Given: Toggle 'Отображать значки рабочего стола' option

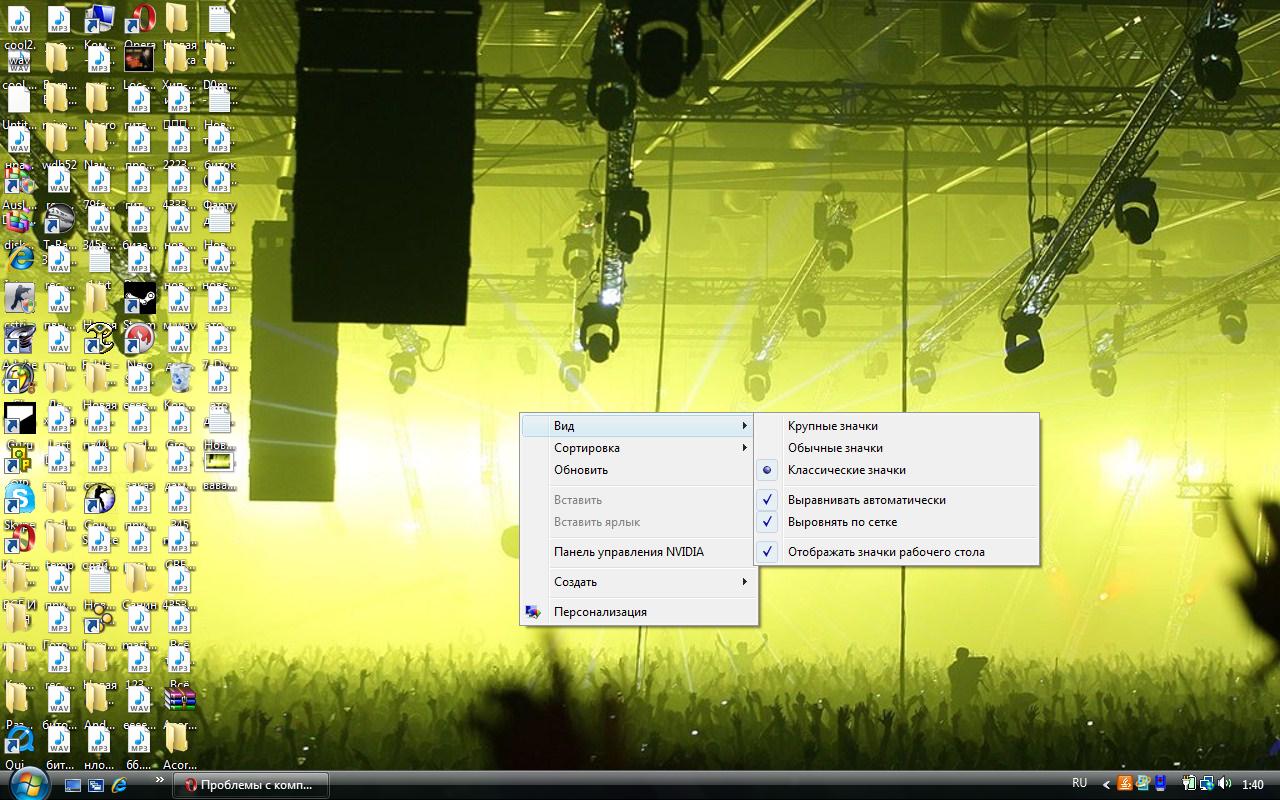Looking at the screenshot, I should 896,552.
